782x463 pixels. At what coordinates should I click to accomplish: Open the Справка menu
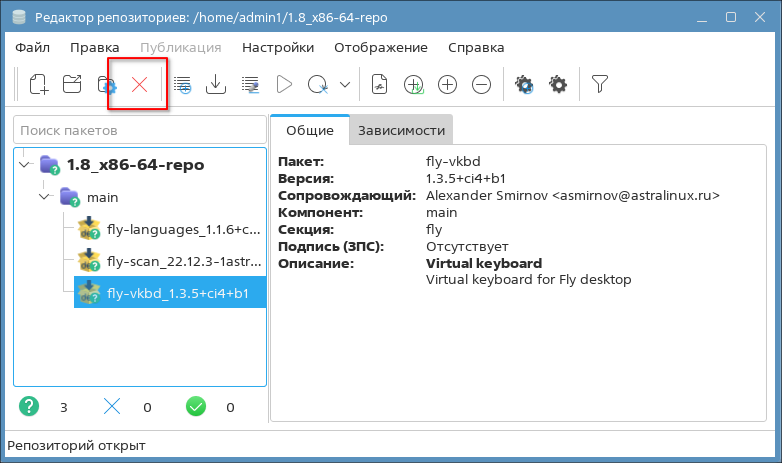point(476,47)
